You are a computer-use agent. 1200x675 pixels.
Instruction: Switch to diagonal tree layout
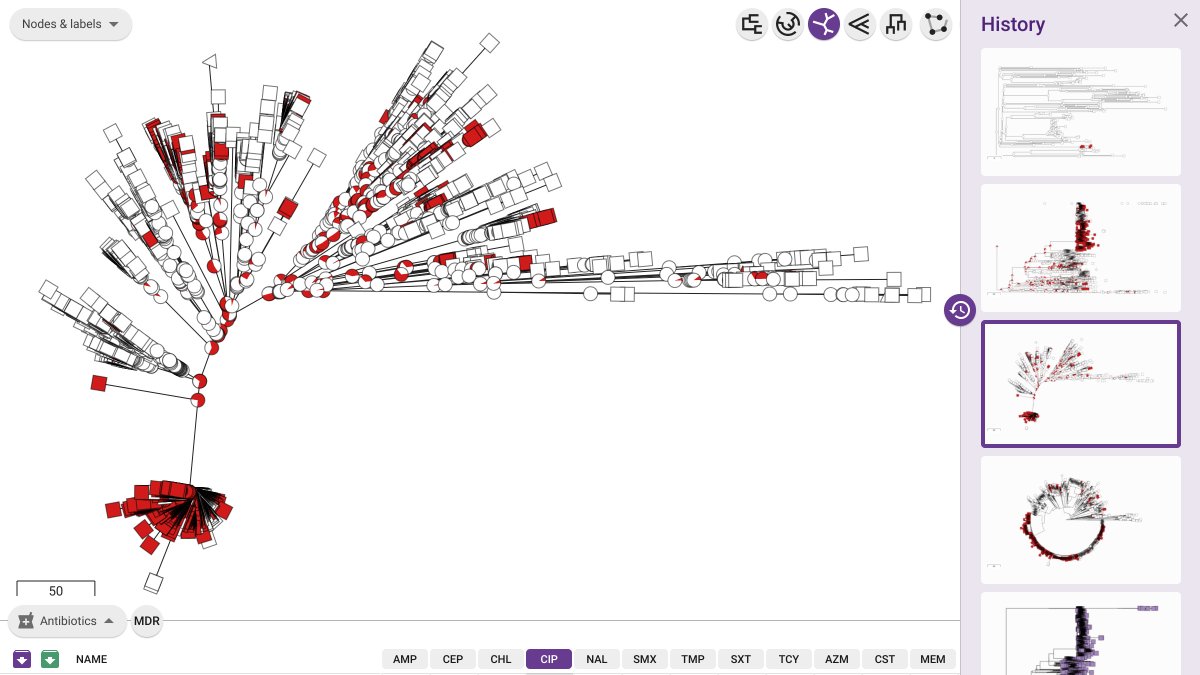(x=860, y=24)
